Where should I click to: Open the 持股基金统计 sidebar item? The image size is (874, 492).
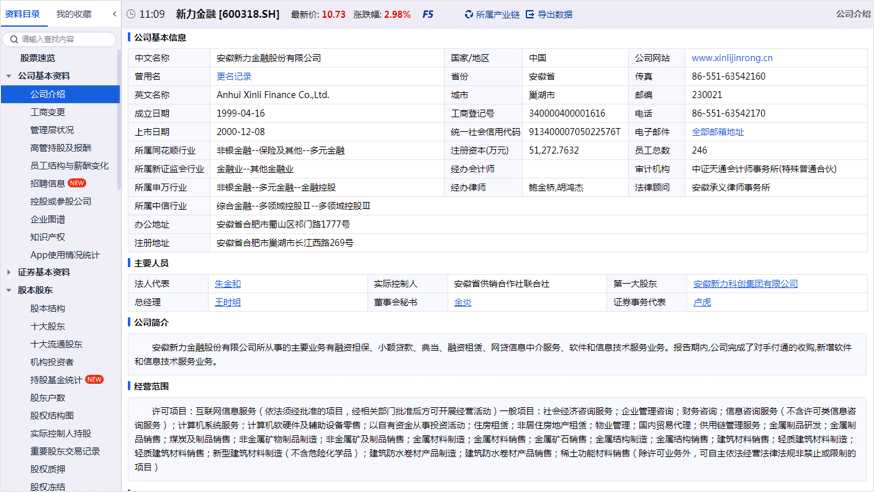pyautogui.click(x=56, y=379)
